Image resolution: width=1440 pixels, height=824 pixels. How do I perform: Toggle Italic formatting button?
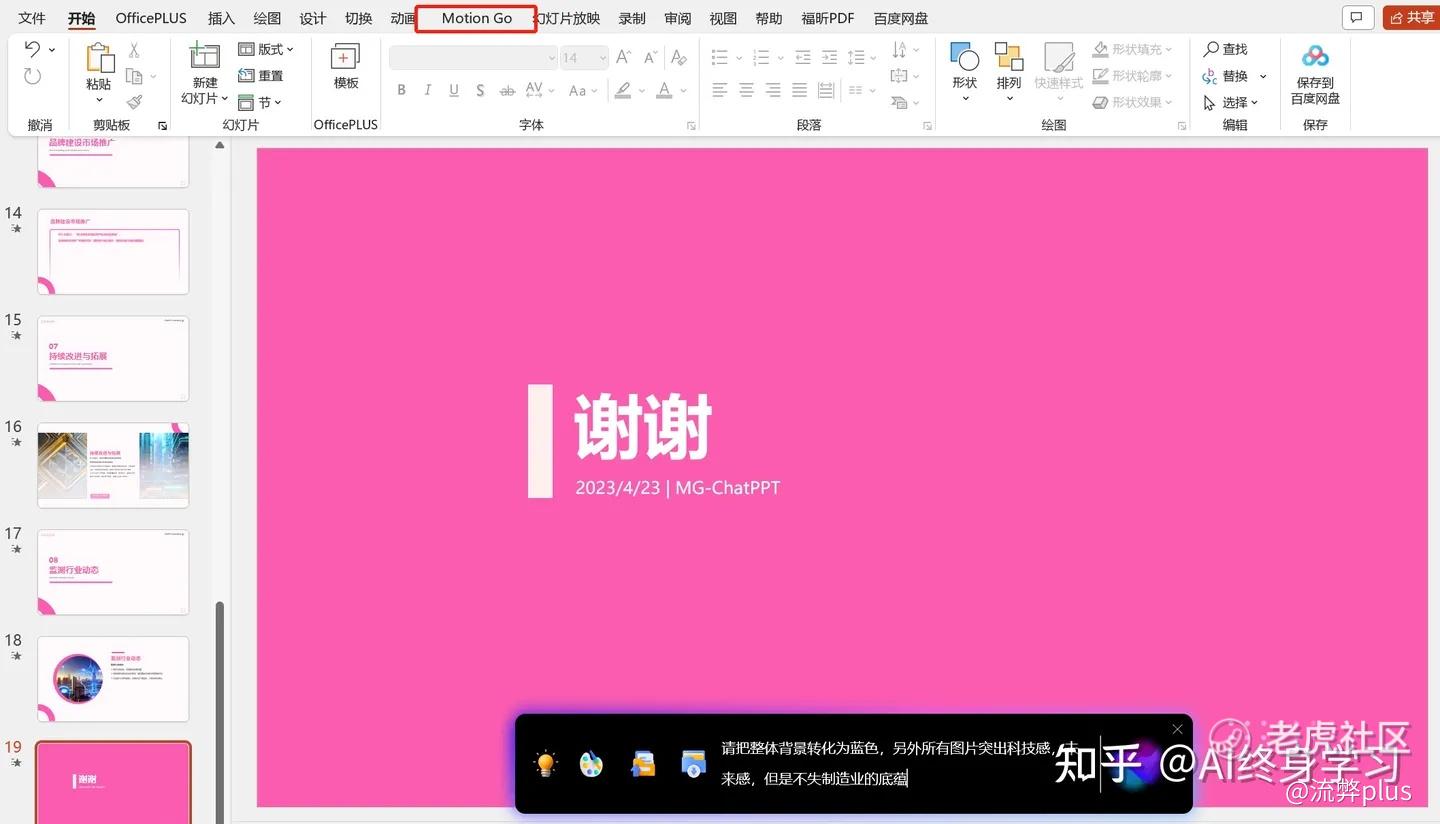pos(427,90)
